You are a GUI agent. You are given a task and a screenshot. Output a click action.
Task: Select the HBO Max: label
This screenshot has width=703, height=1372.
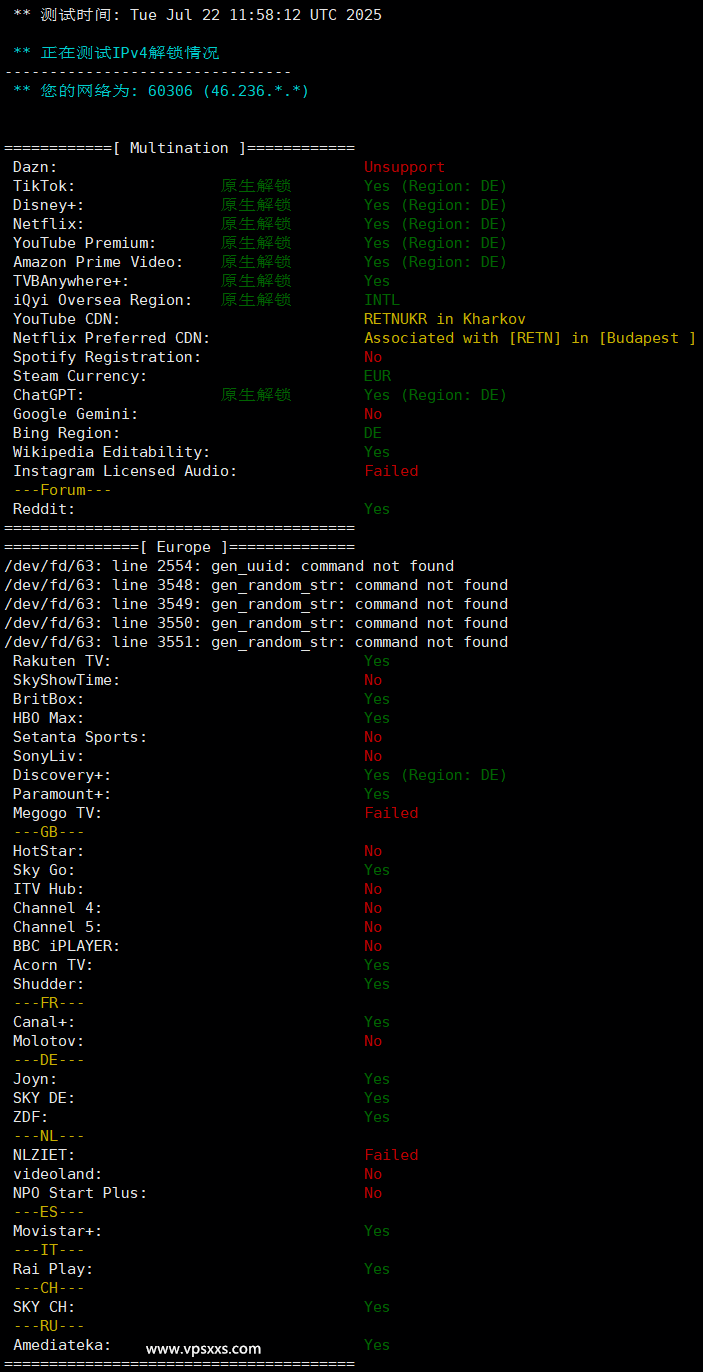click(49, 718)
